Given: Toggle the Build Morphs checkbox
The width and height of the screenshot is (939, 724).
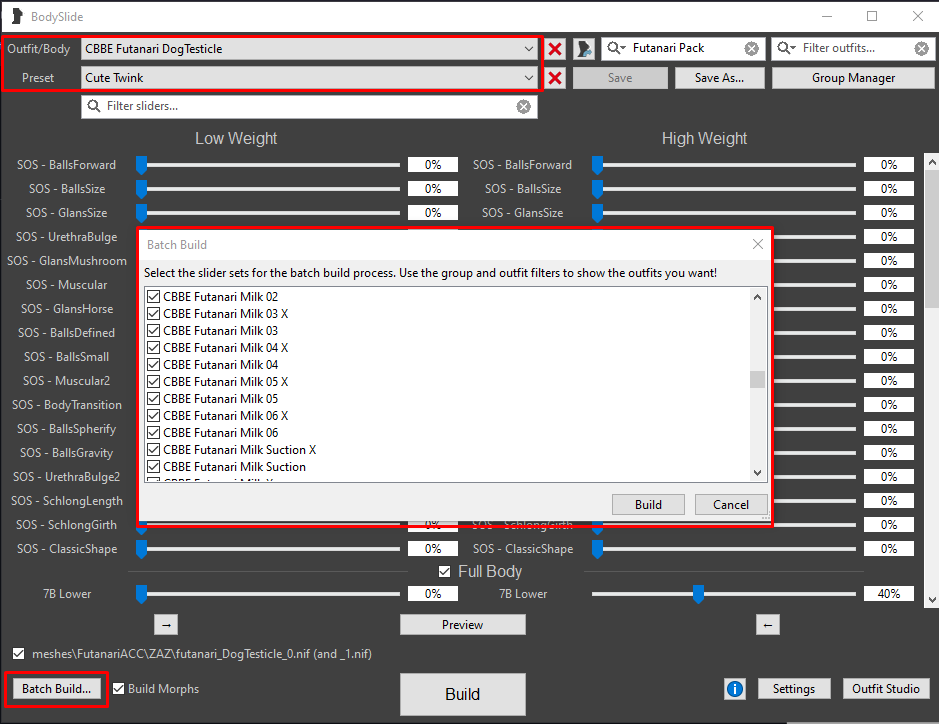Looking at the screenshot, I should (119, 689).
